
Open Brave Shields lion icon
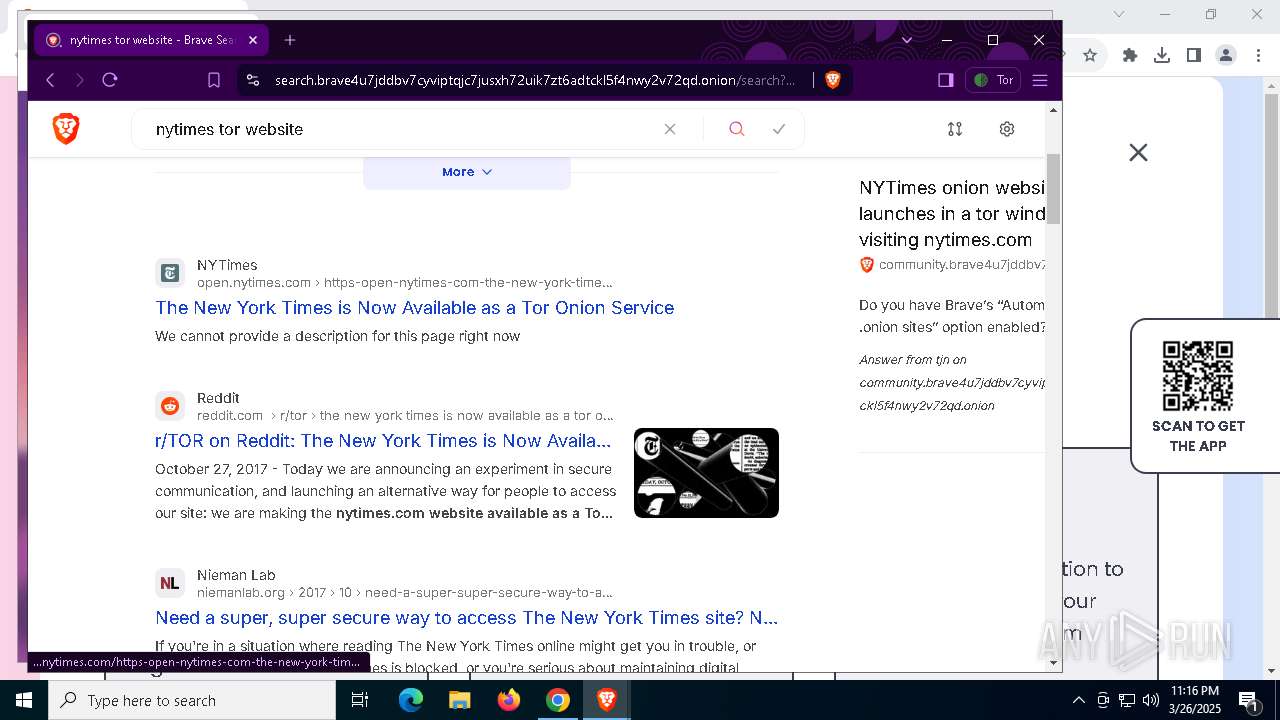click(x=833, y=80)
